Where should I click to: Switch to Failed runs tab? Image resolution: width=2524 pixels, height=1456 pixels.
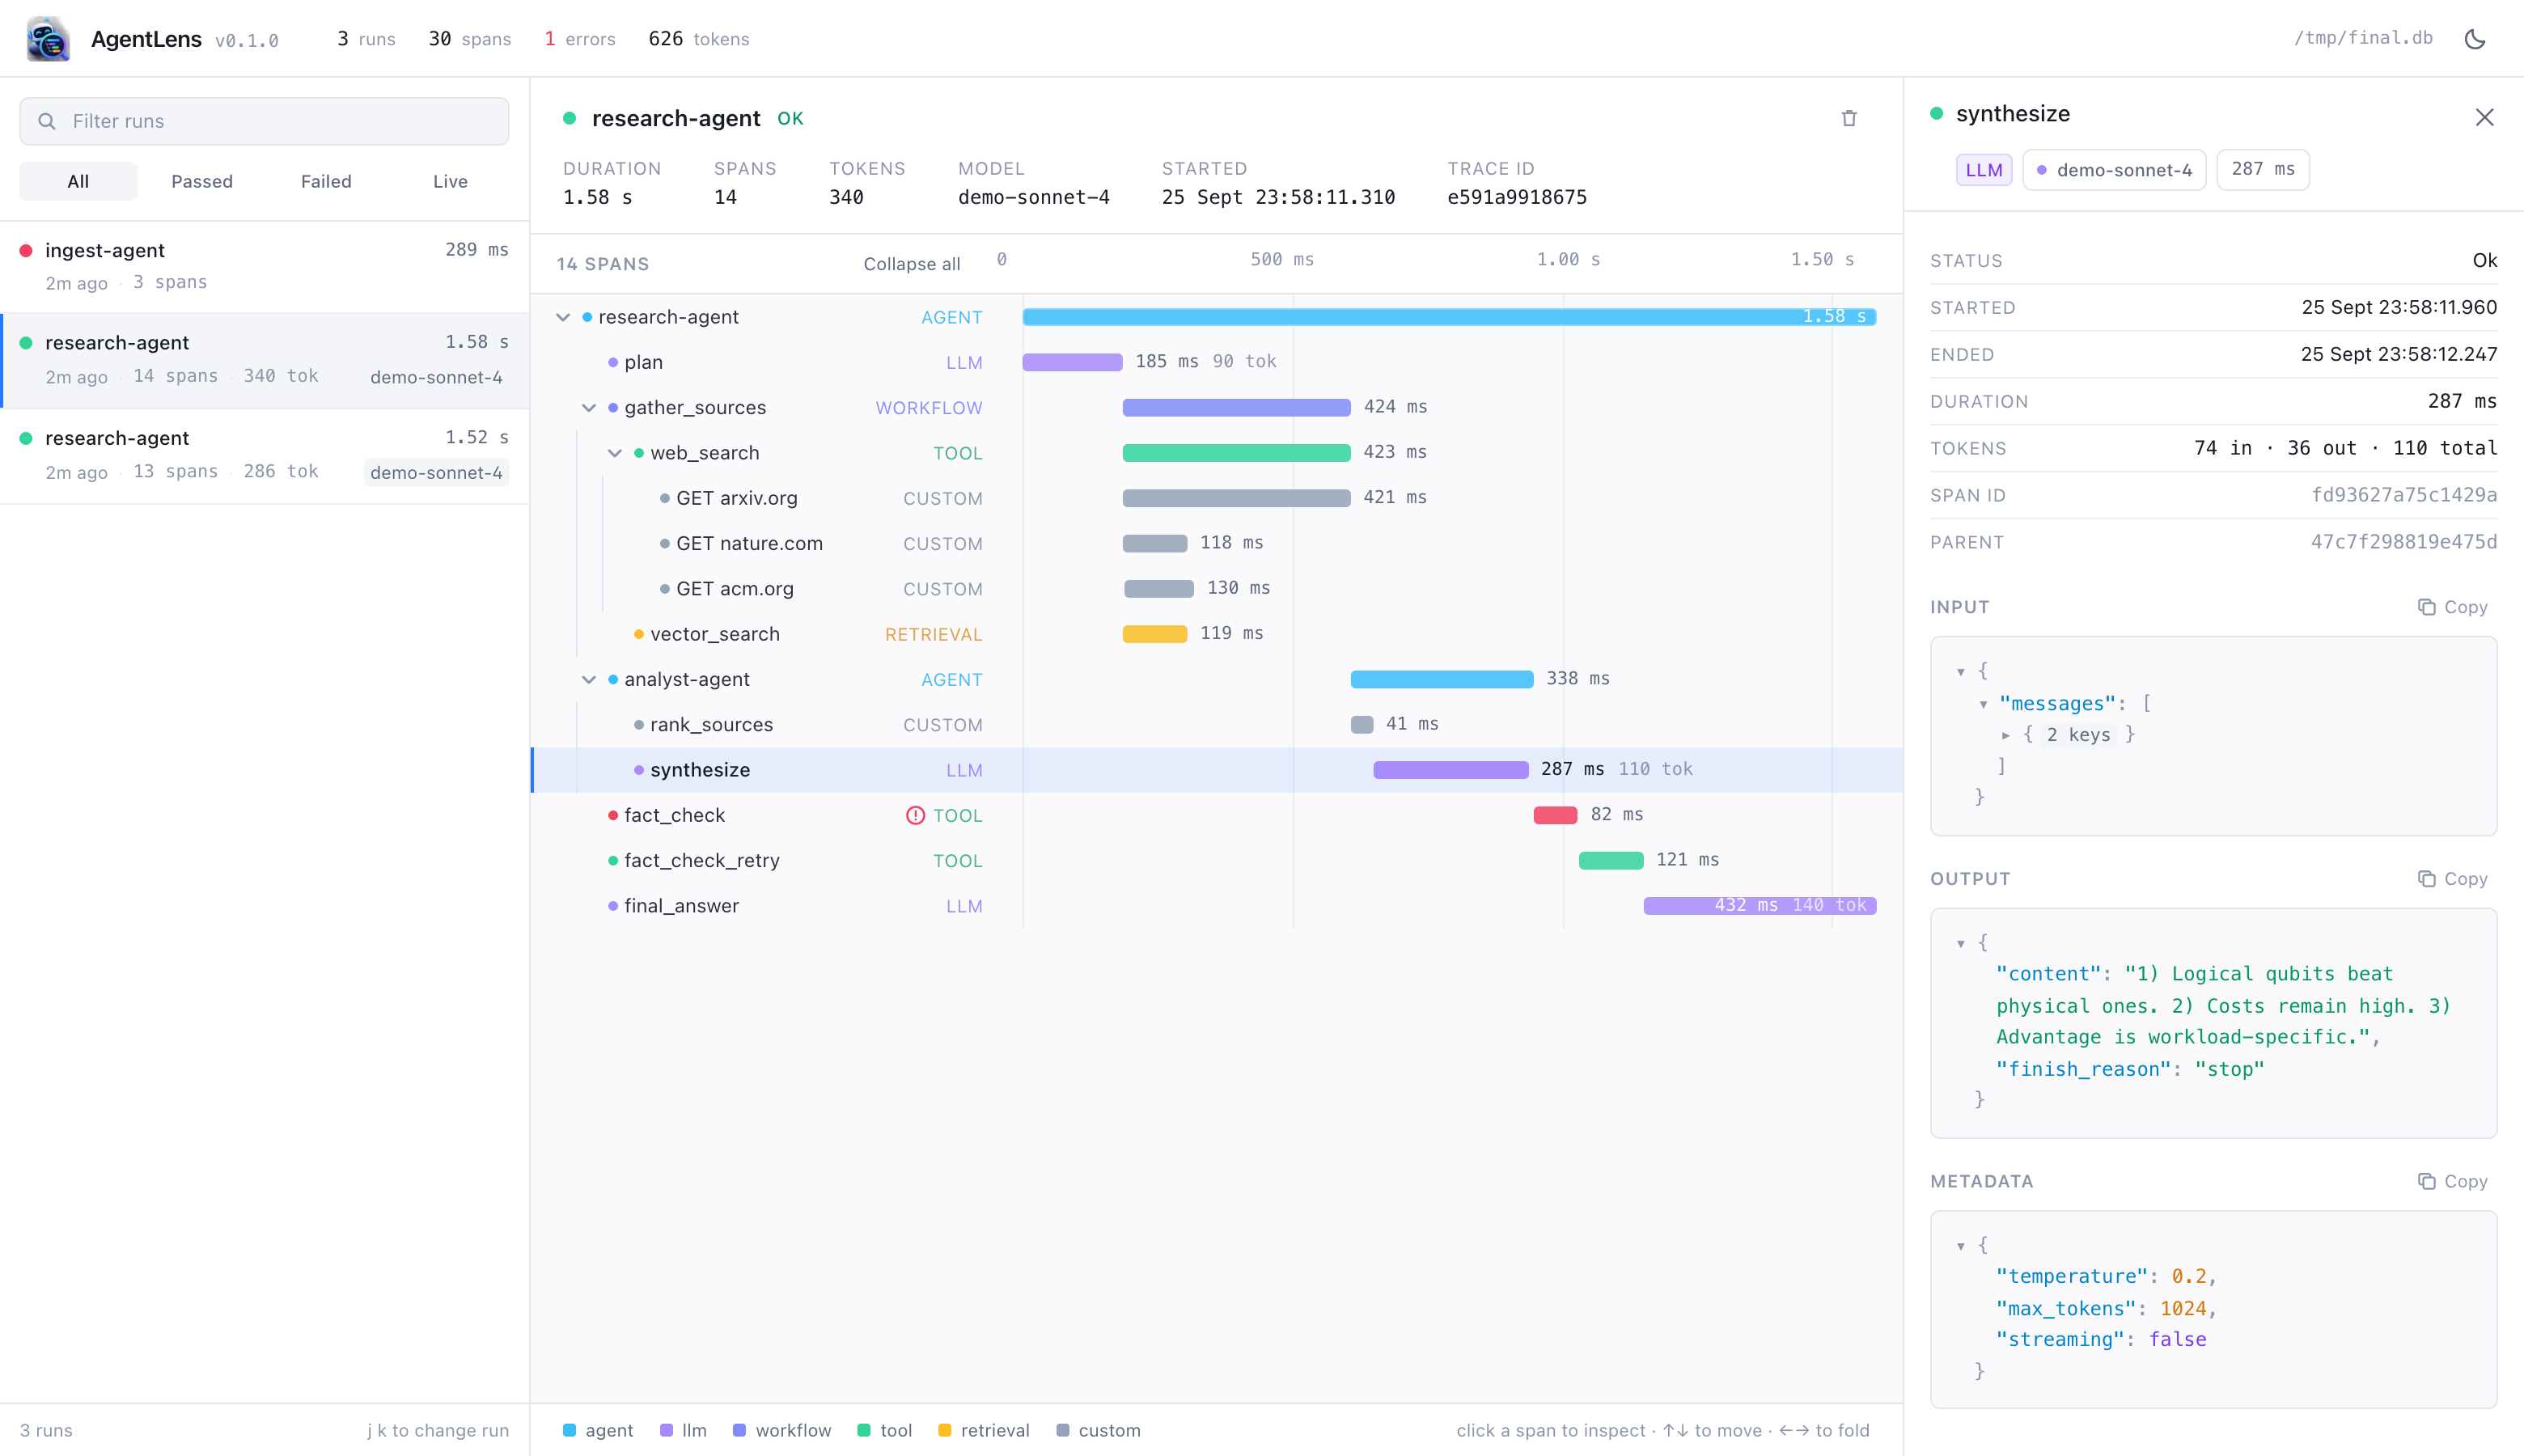(x=326, y=181)
